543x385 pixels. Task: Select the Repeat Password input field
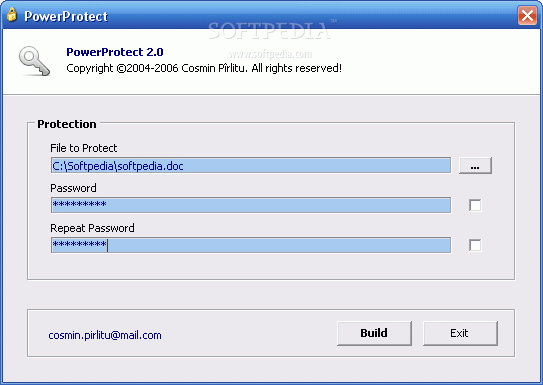pyautogui.click(x=251, y=245)
